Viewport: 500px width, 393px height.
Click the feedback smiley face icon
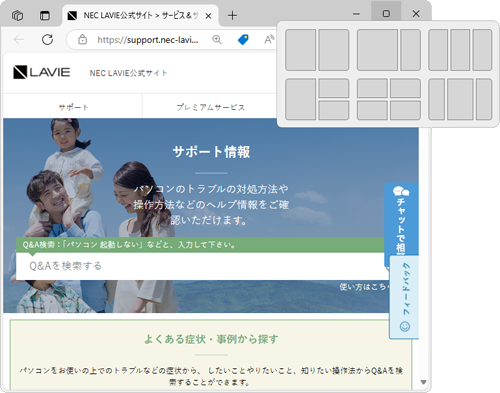point(405,326)
